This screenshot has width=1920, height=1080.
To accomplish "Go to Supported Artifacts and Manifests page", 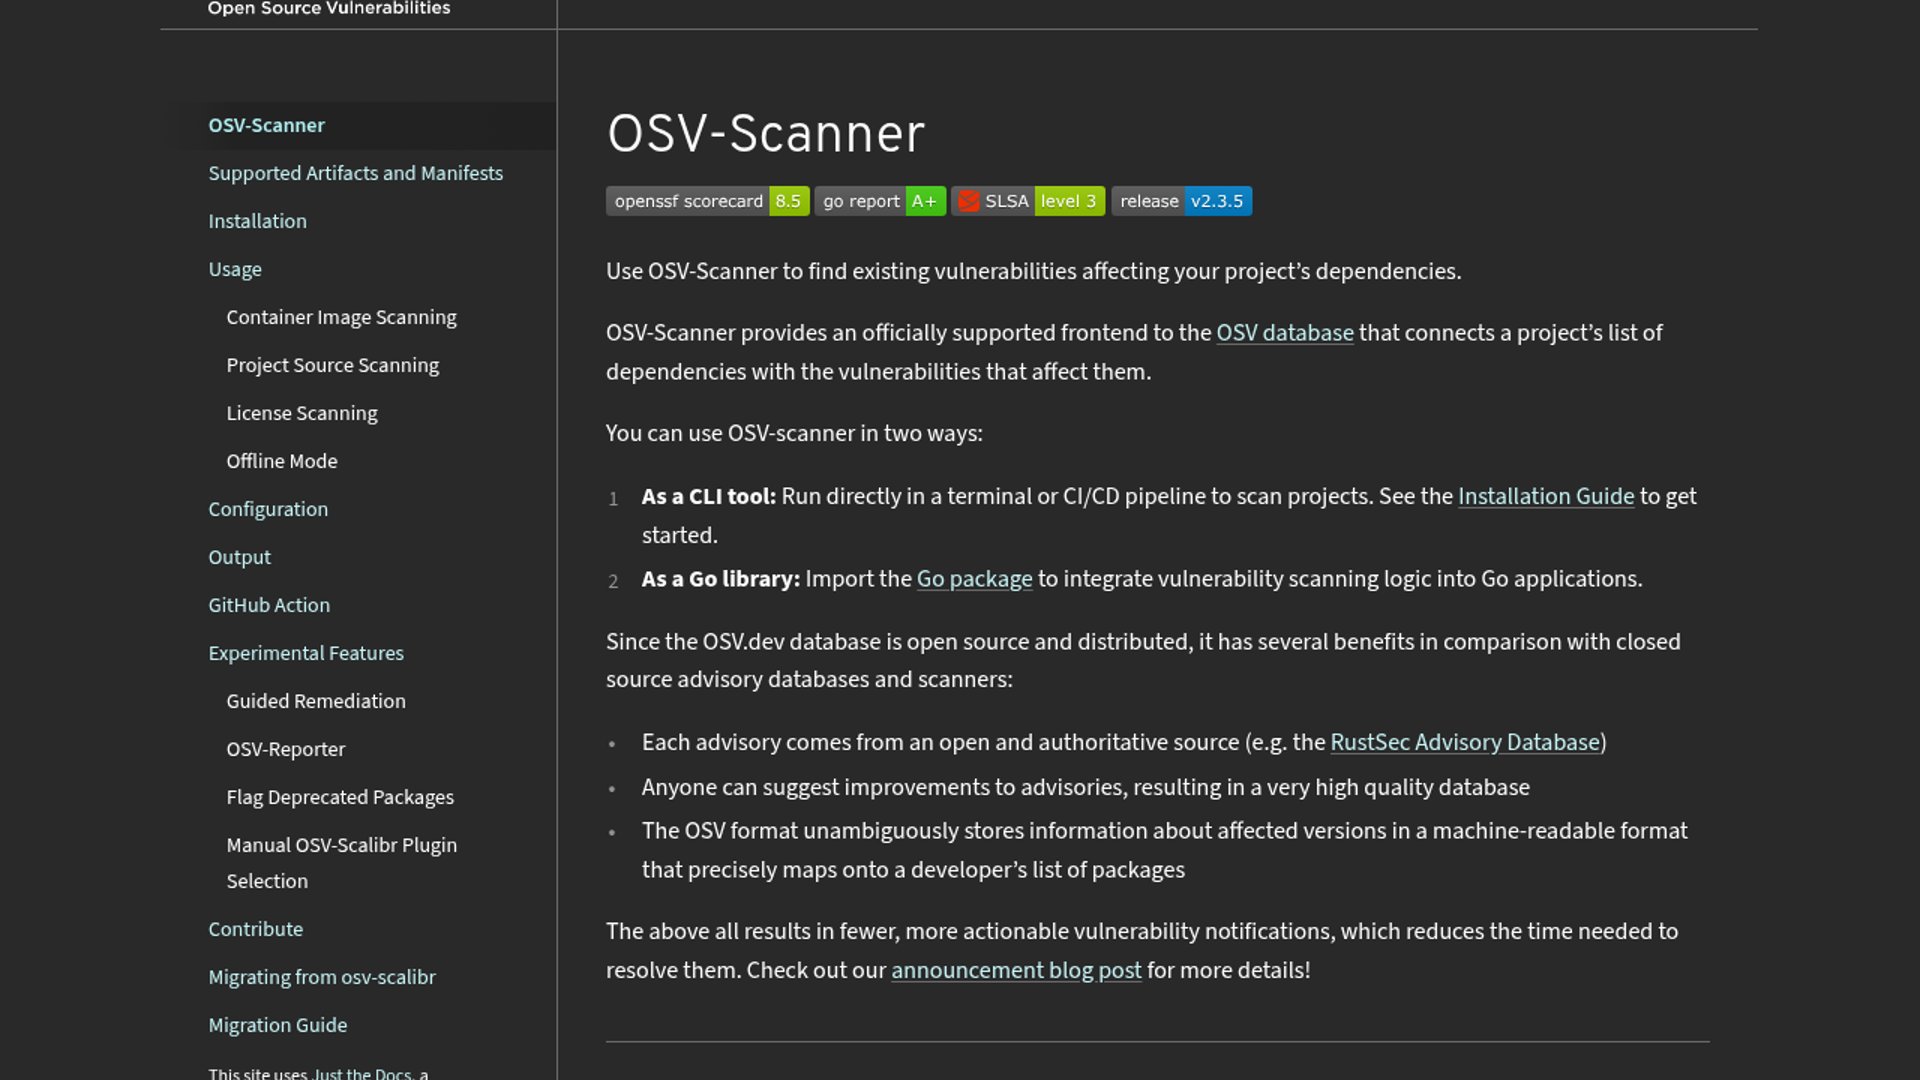I will (355, 174).
